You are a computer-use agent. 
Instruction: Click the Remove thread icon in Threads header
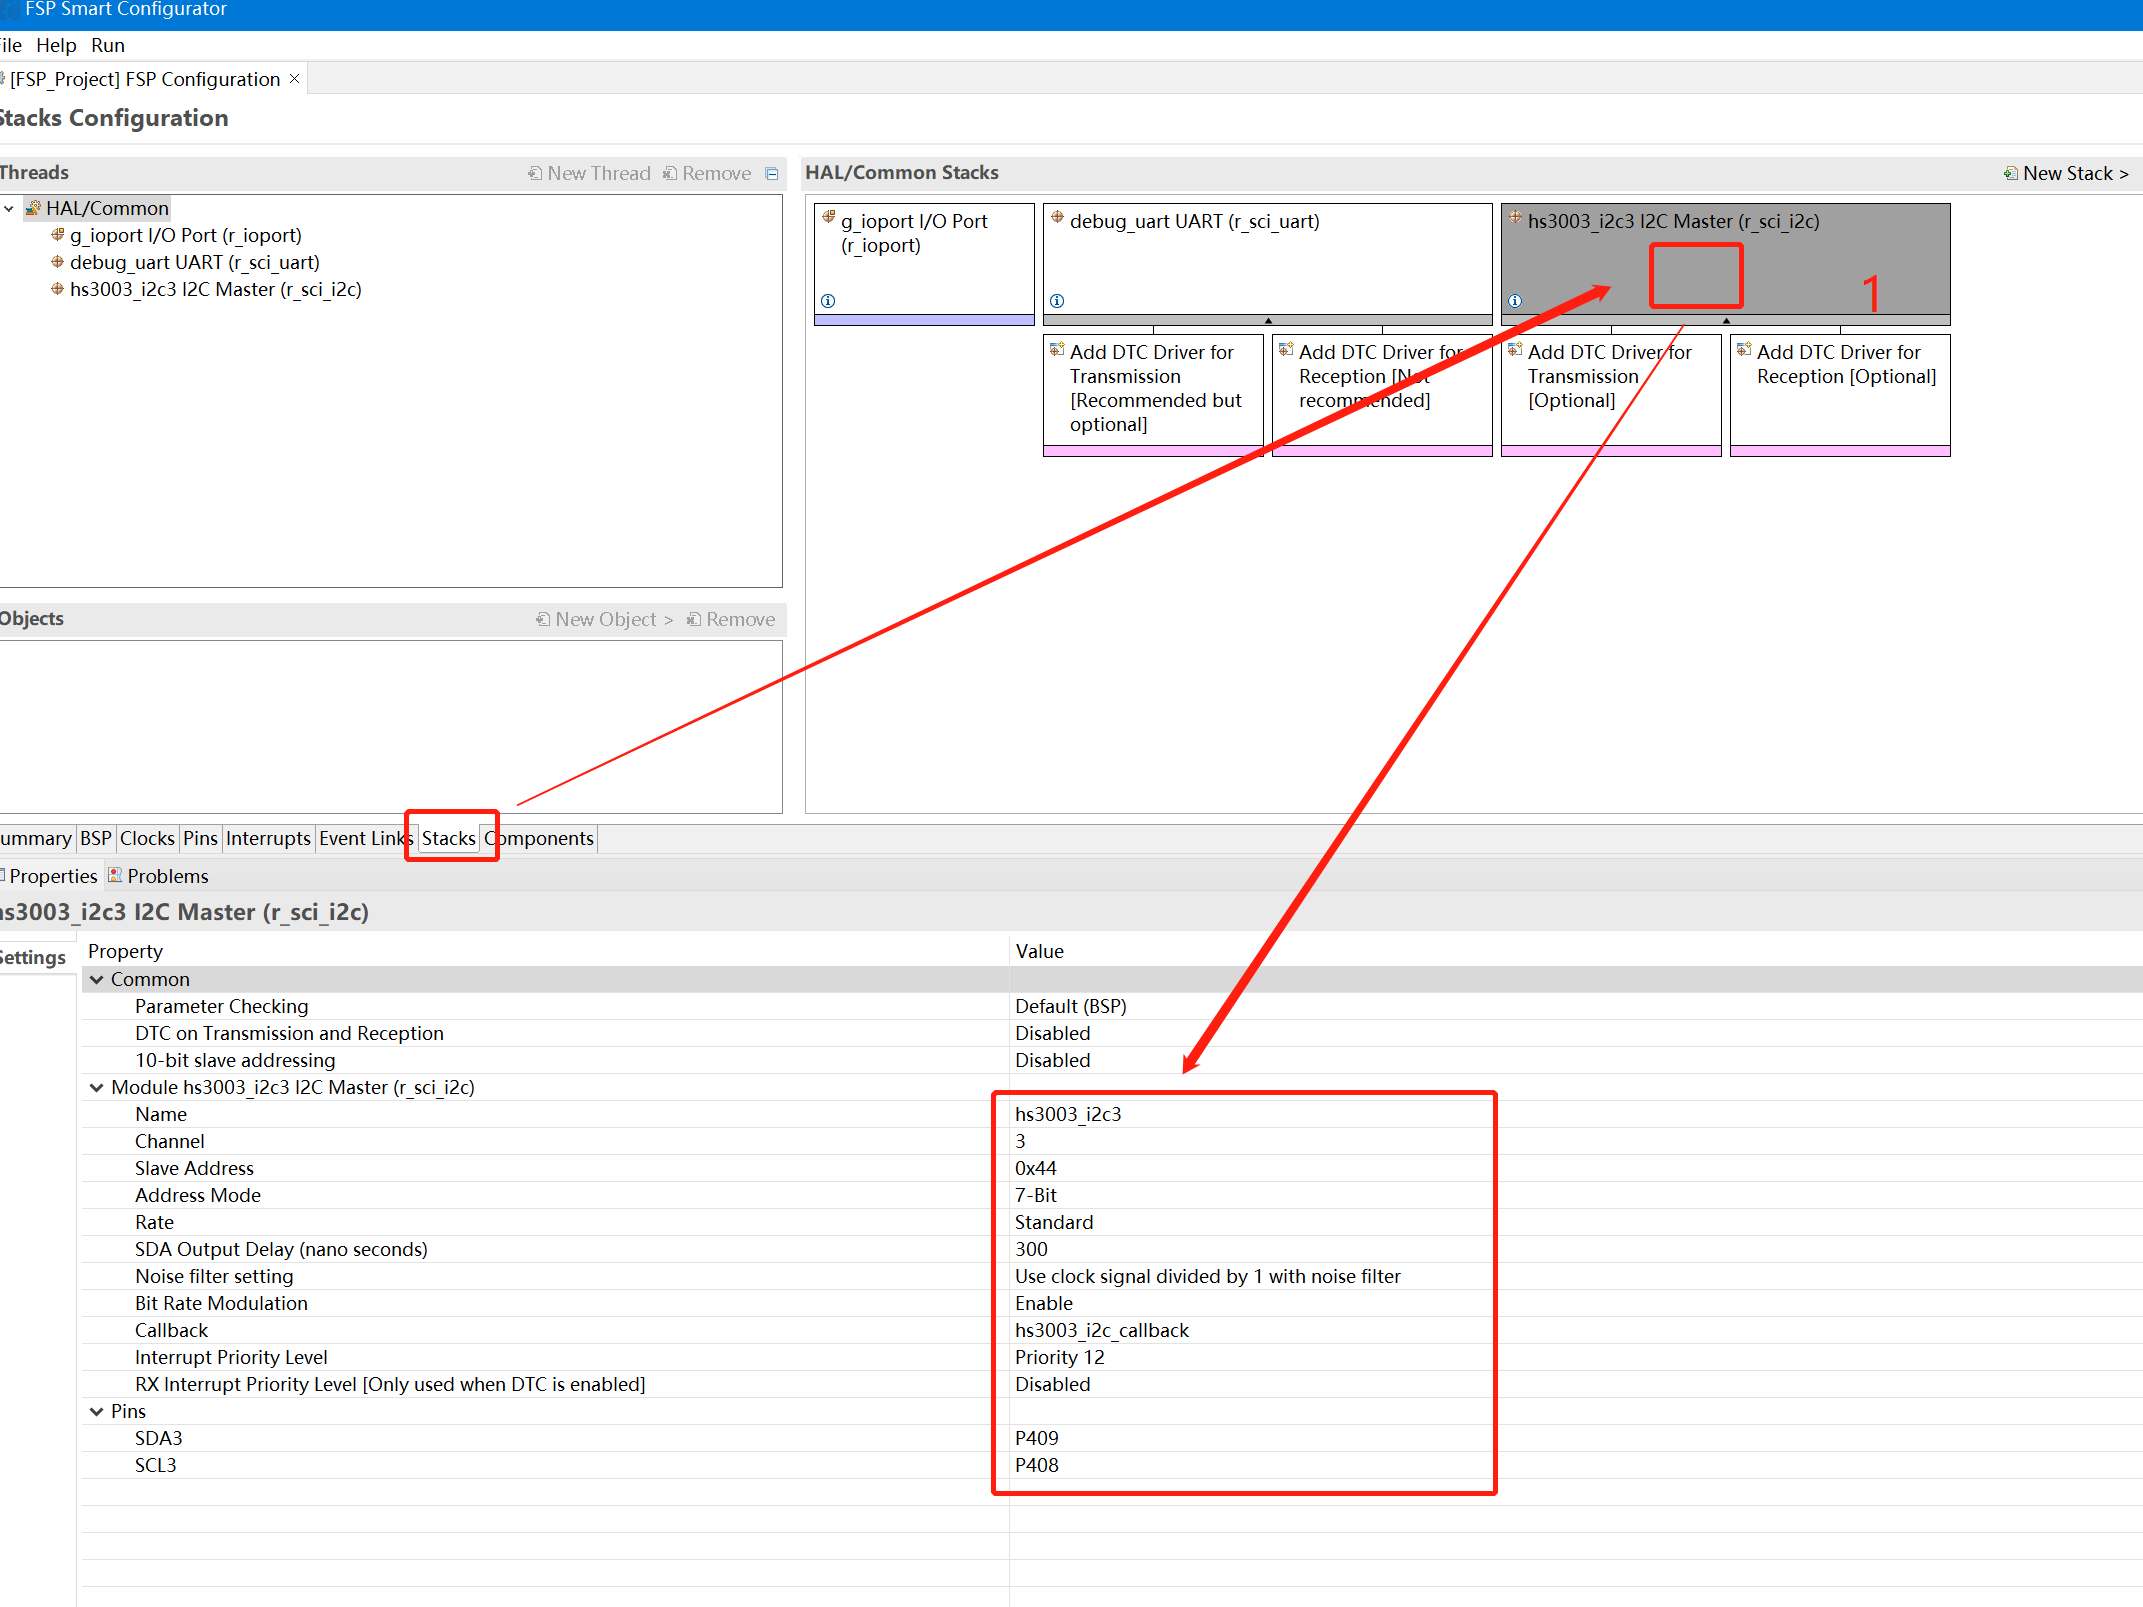click(x=670, y=173)
